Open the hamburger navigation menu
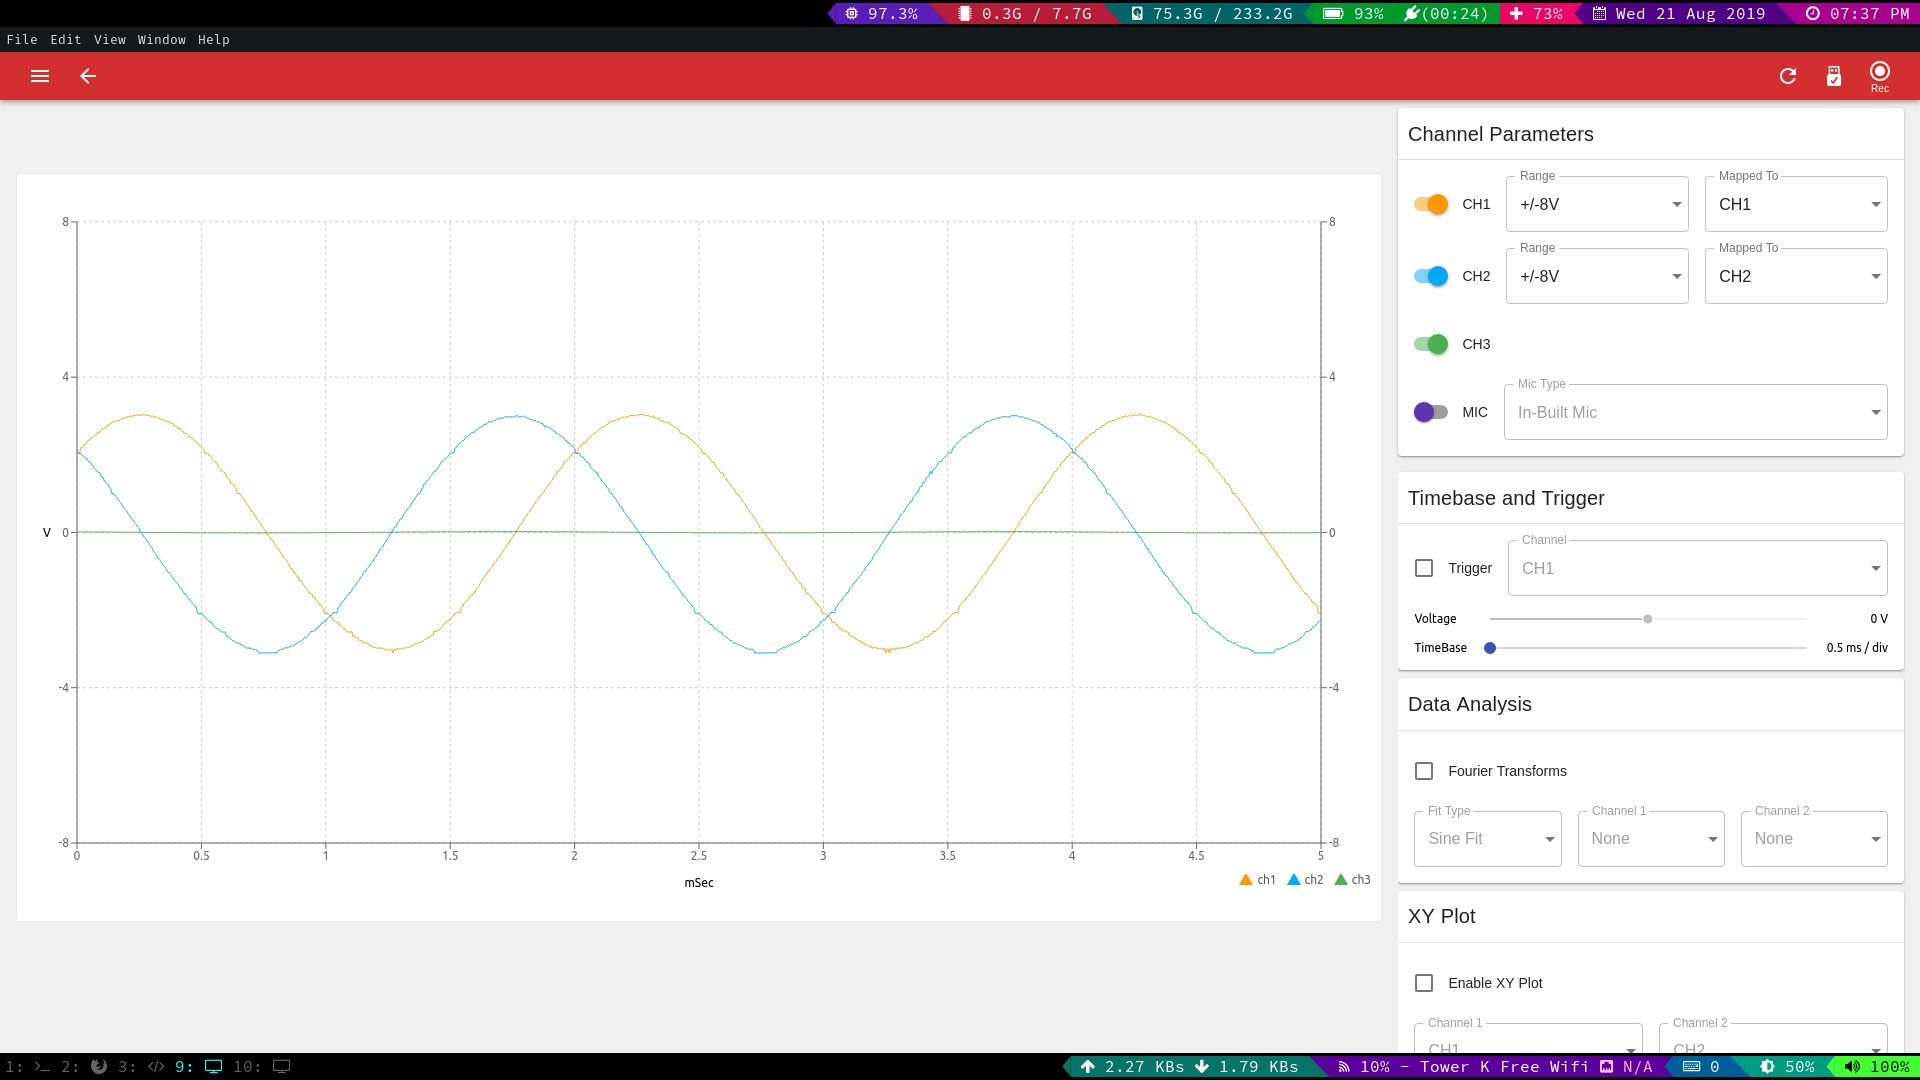 point(40,76)
